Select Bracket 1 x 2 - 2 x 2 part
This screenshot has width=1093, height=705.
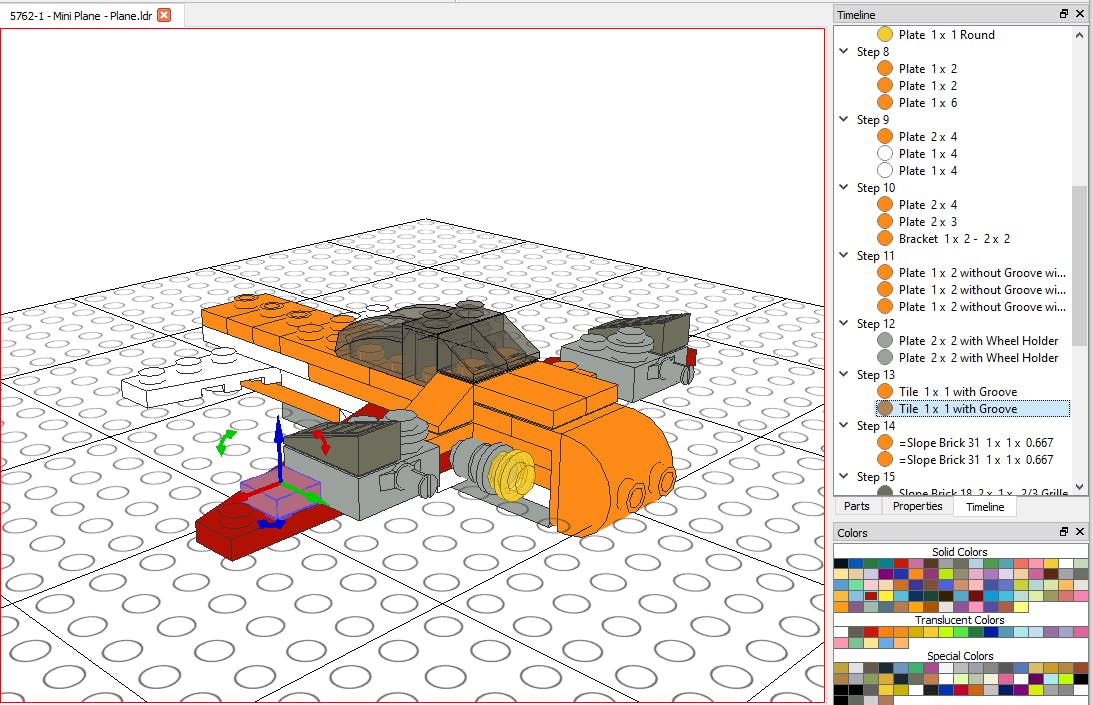tap(953, 239)
